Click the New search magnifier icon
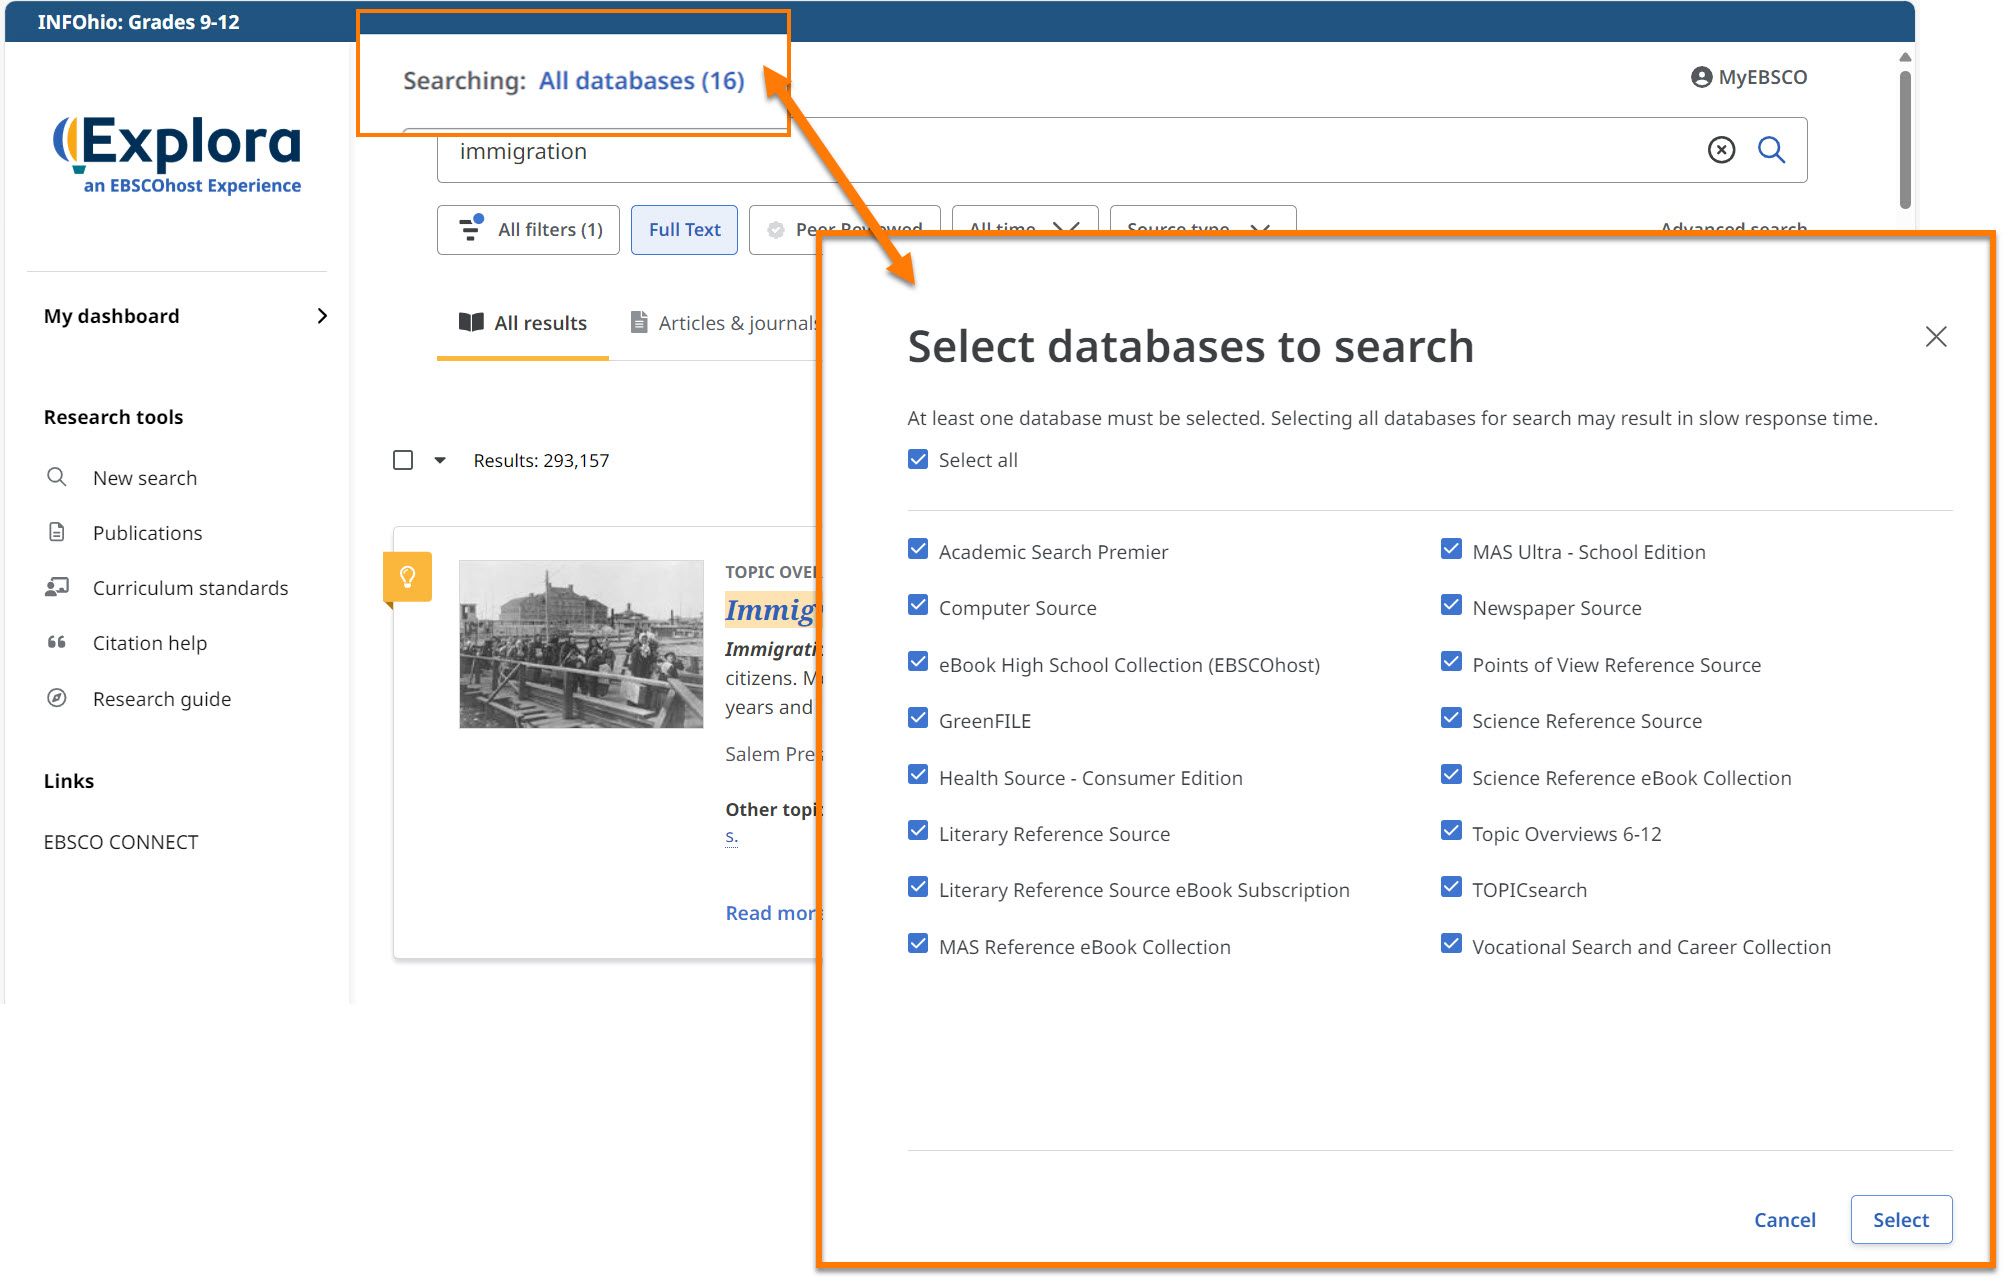This screenshot has width=2007, height=1277. 57,477
